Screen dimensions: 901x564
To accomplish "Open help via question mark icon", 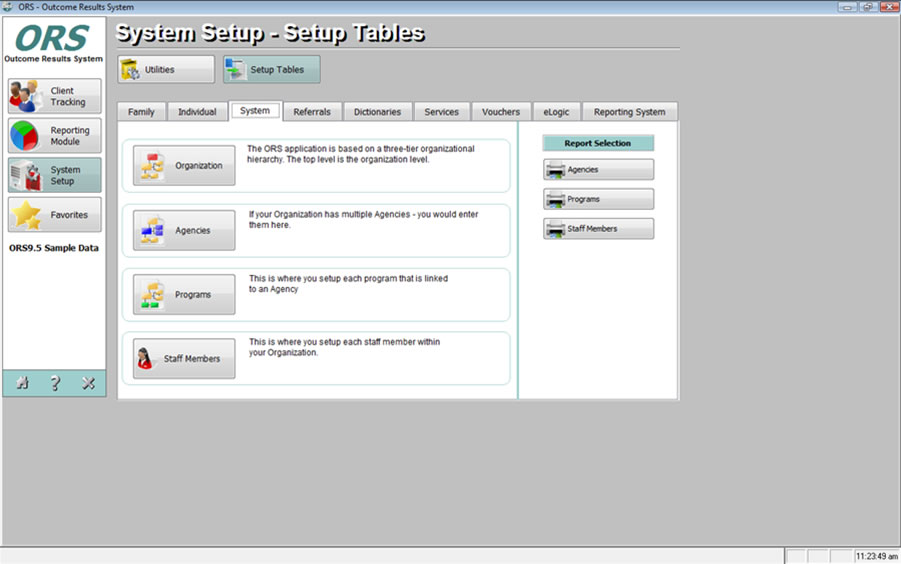I will (x=55, y=383).
